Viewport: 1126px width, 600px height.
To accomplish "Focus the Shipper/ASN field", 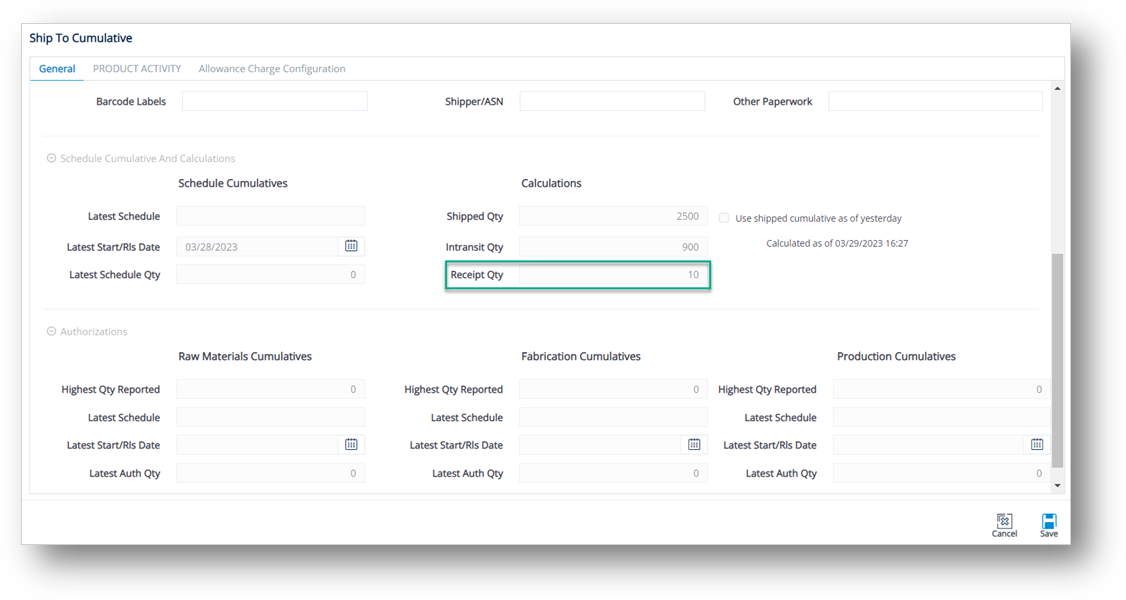I will click(612, 101).
